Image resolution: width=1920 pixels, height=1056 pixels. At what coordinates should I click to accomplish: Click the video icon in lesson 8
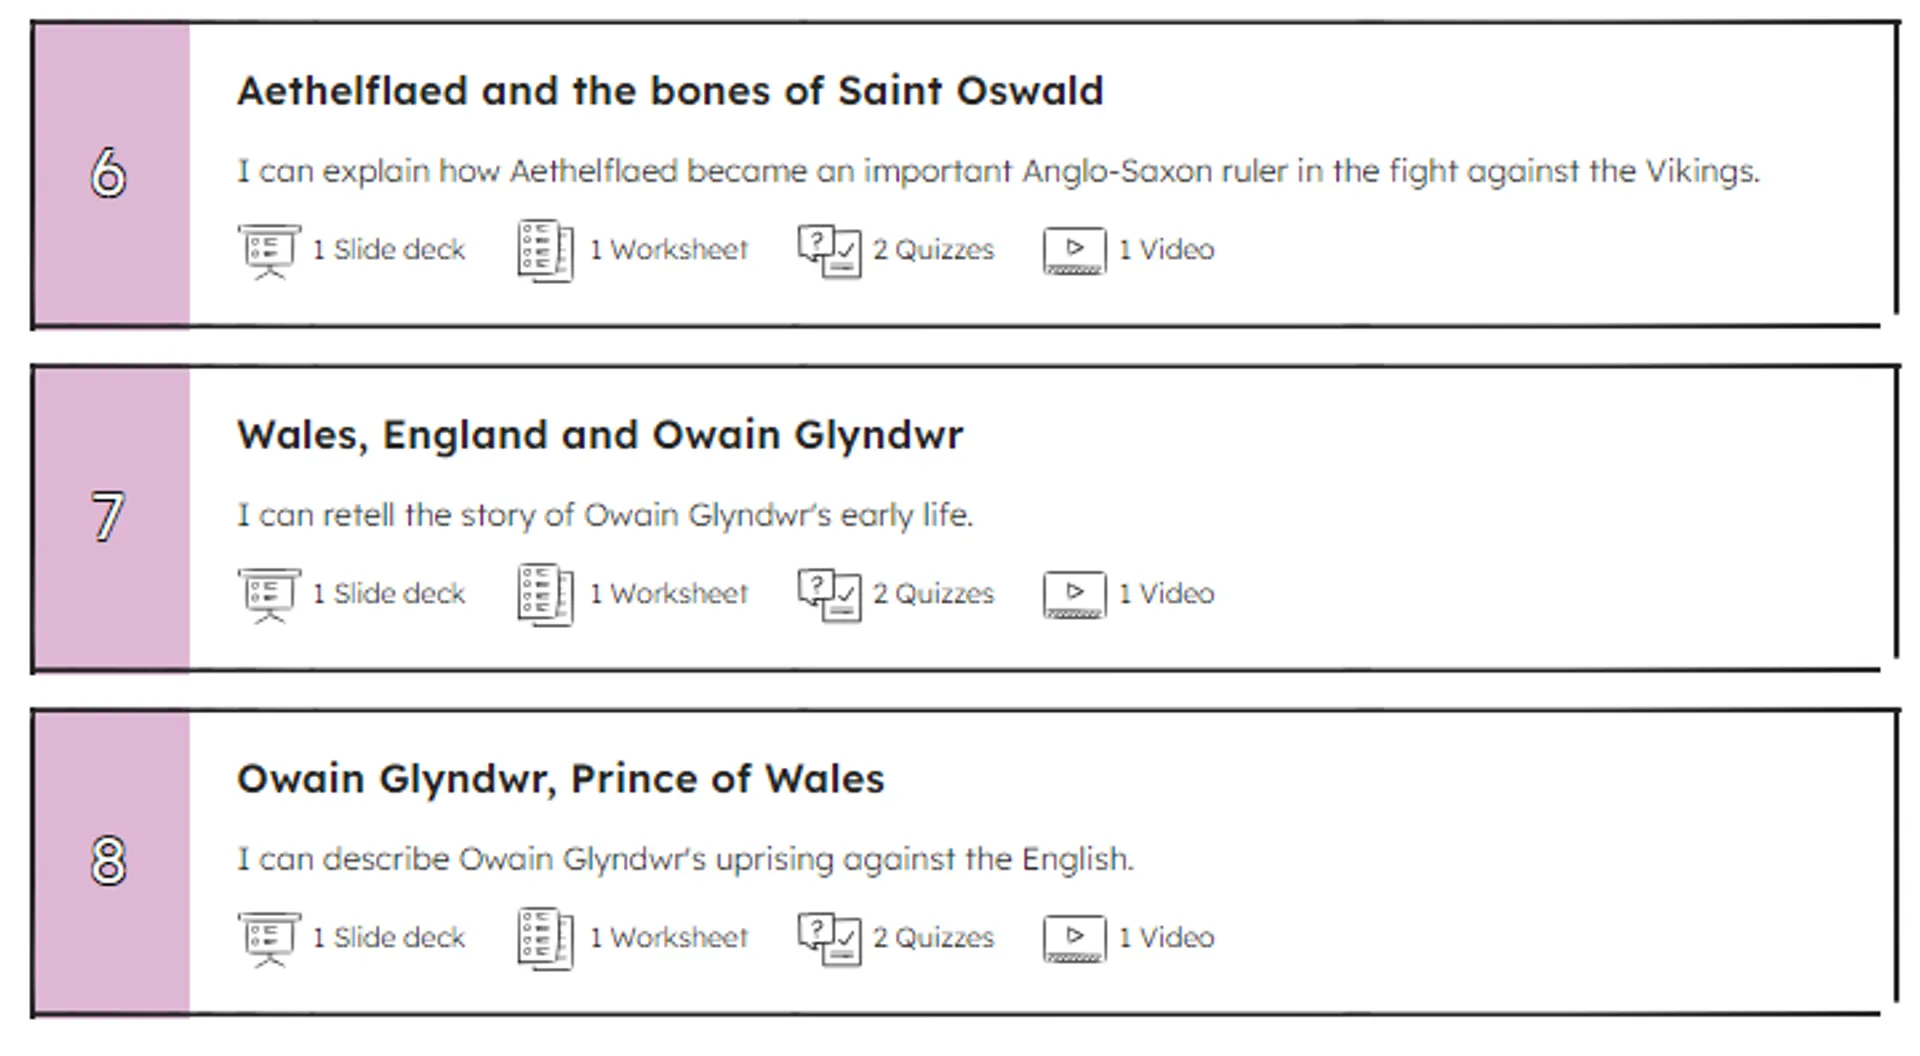[x=1074, y=938]
